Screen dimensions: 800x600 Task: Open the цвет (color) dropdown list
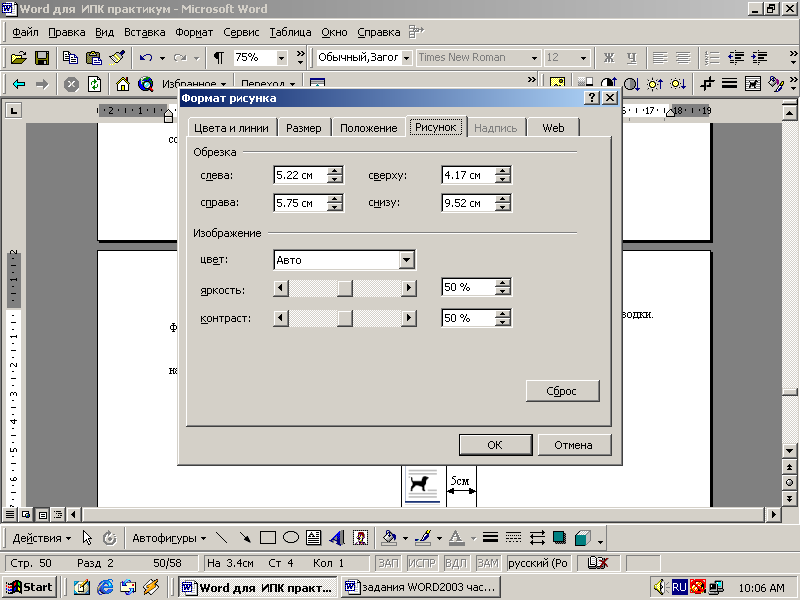[406, 260]
